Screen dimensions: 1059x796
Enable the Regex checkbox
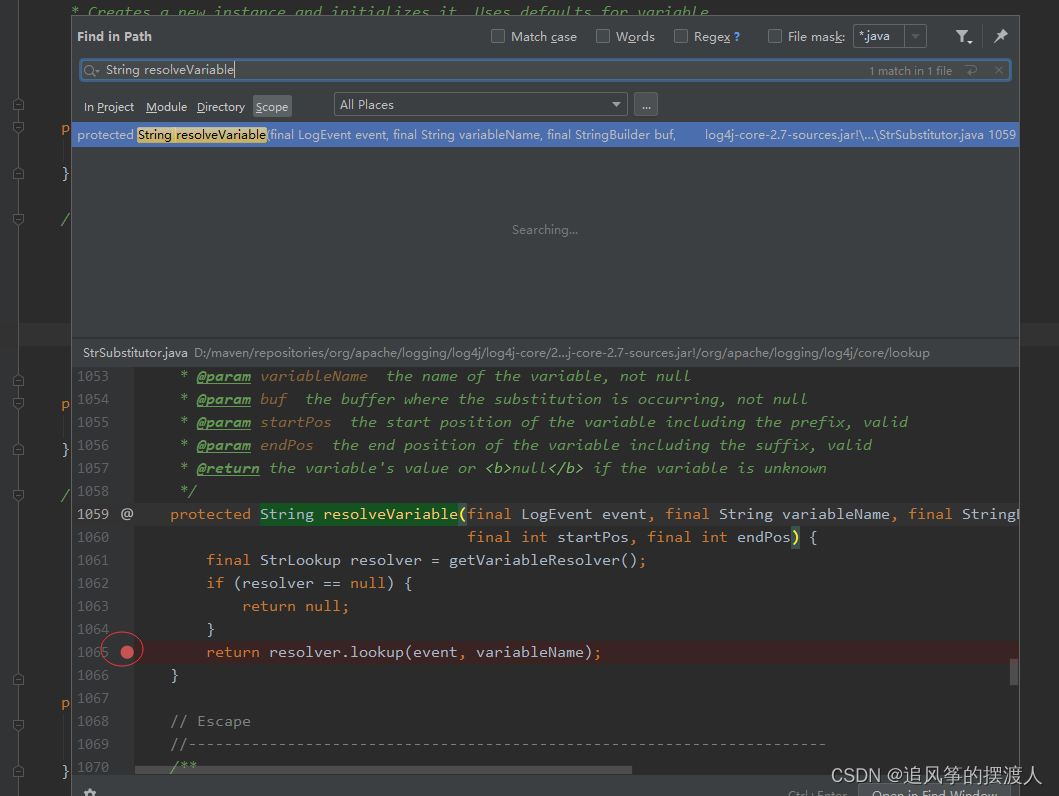click(681, 36)
